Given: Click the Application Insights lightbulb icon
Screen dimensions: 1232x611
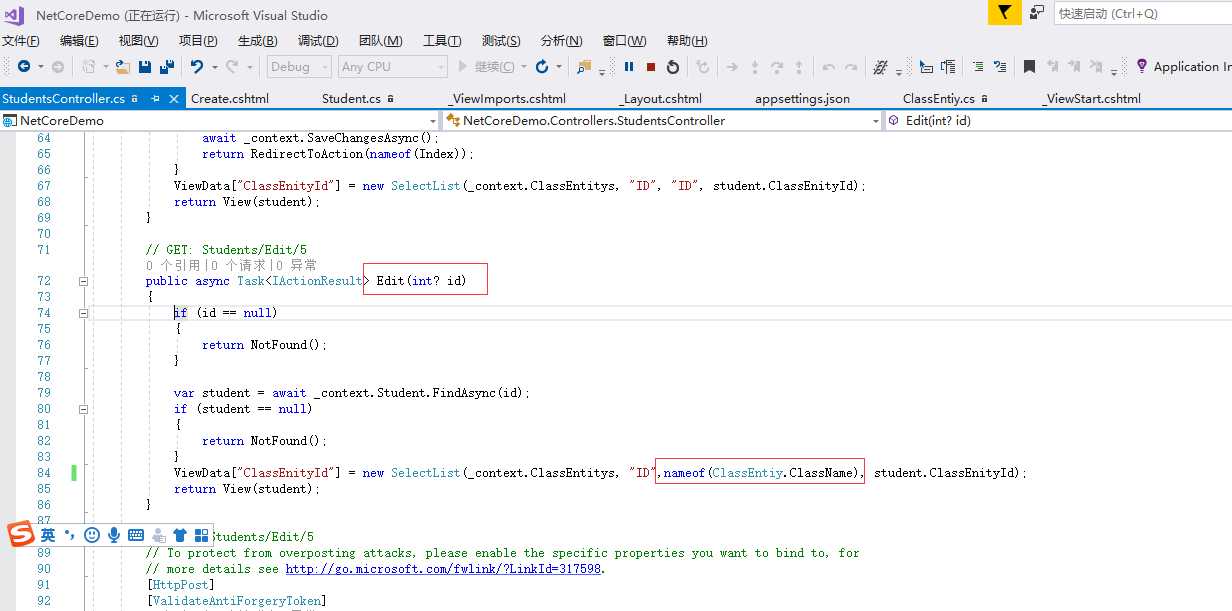Looking at the screenshot, I should click(1142, 67).
